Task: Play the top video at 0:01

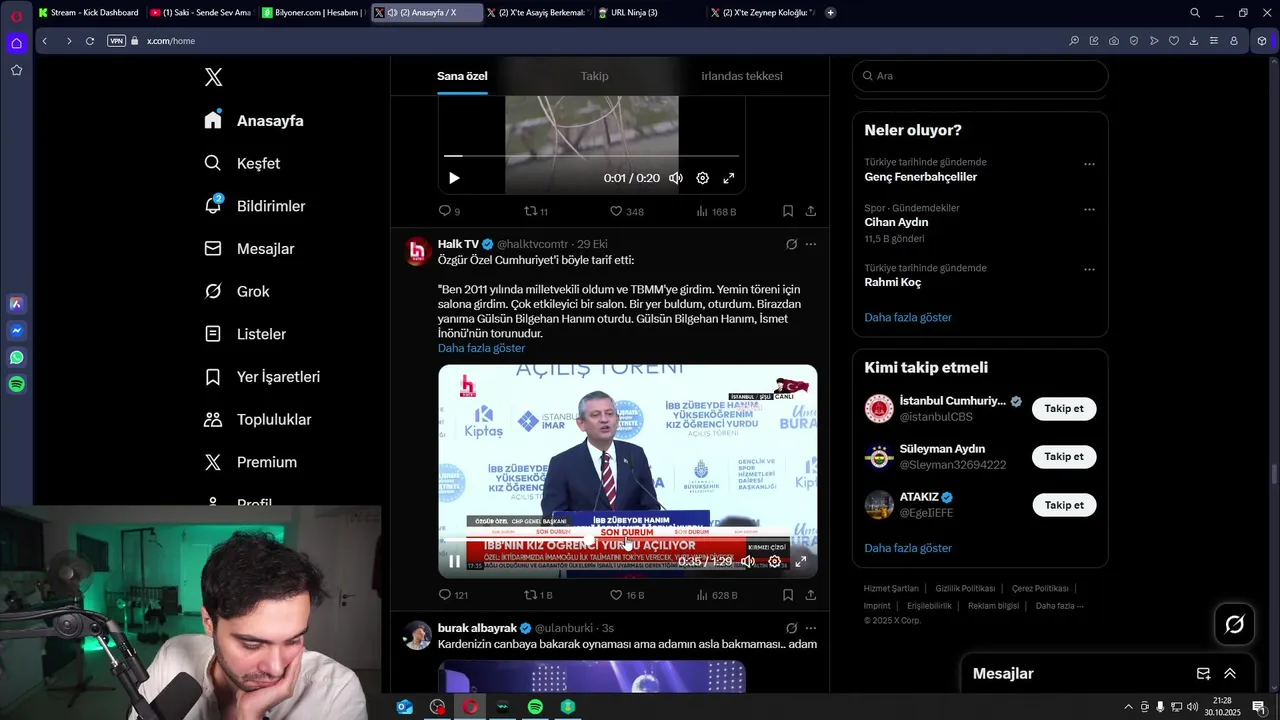Action: (x=454, y=178)
